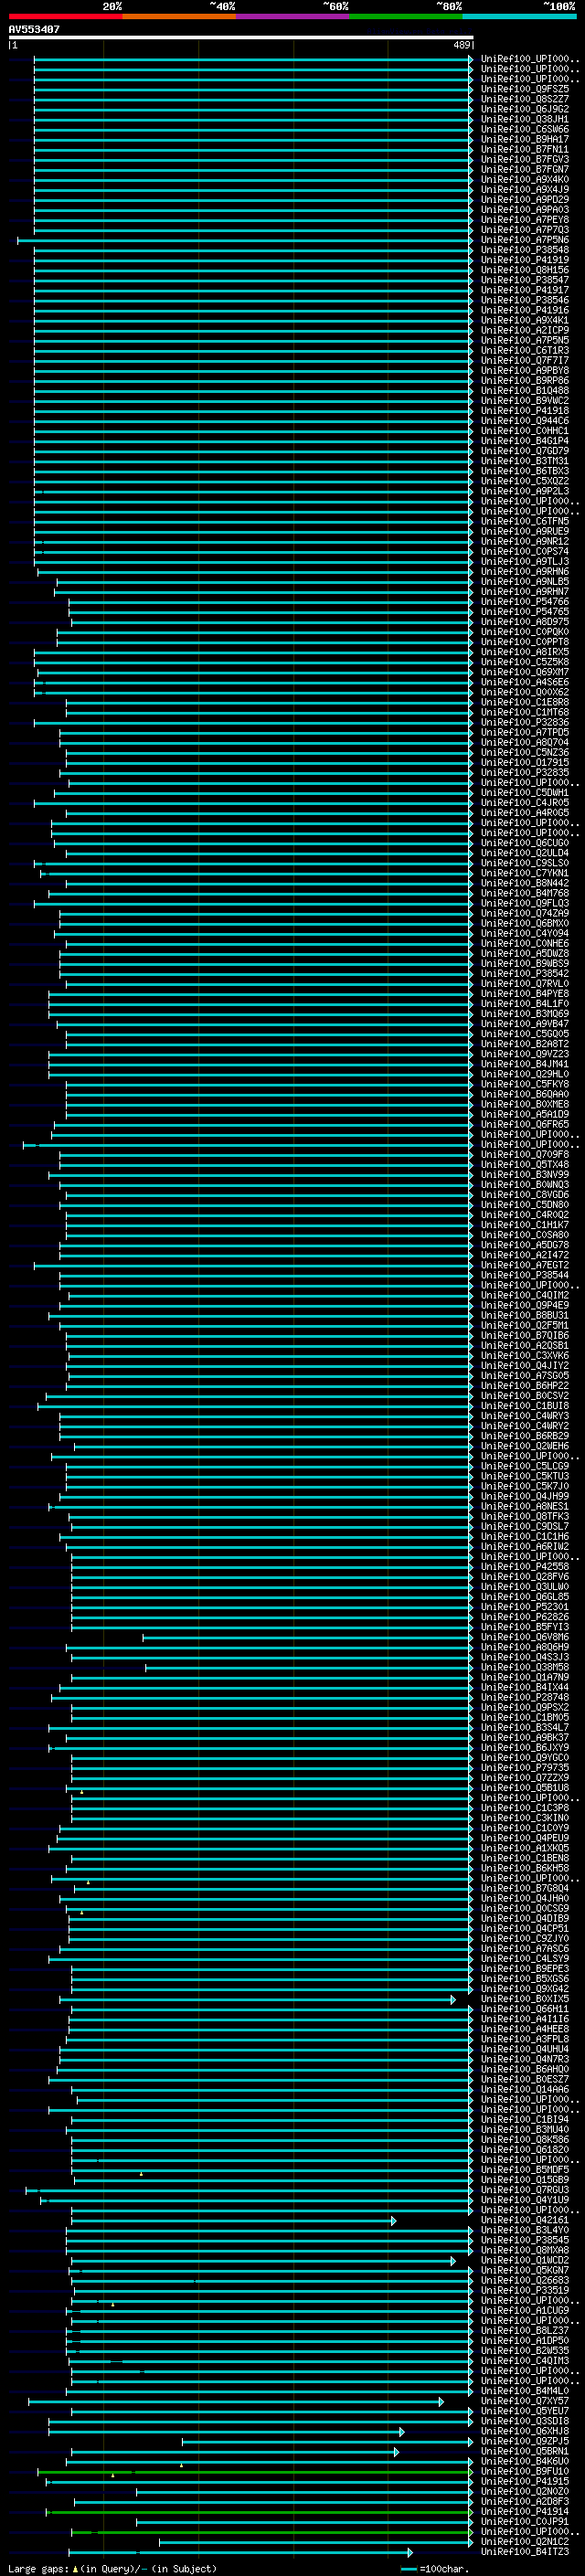Select hit label UniRef100_Q38JH1

click(525, 119)
